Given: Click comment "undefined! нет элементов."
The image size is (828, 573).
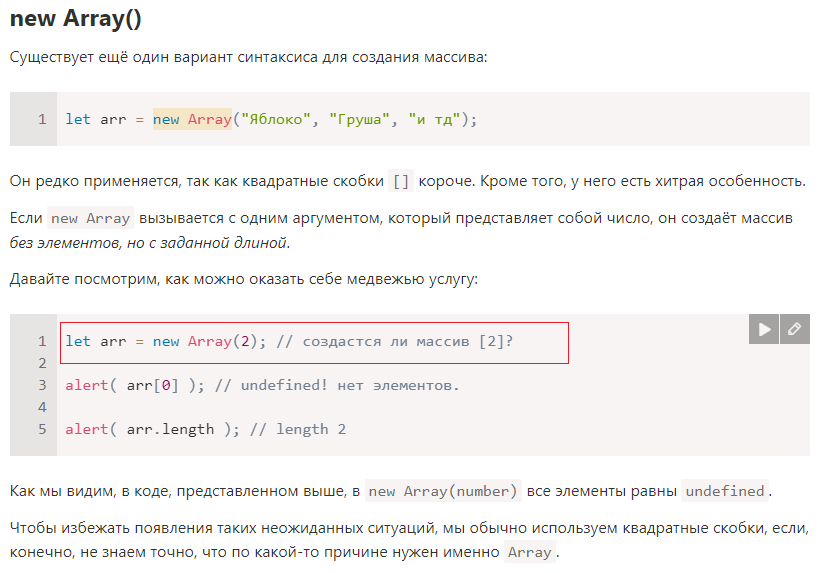Looking at the screenshot, I should (x=350, y=386).
